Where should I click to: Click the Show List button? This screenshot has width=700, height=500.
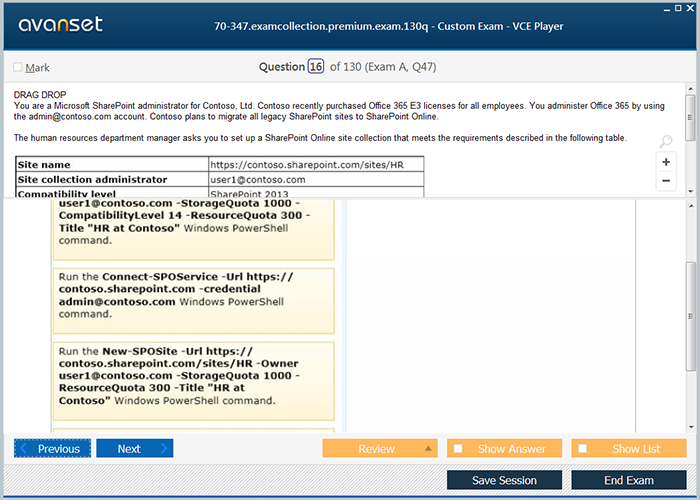[x=629, y=448]
